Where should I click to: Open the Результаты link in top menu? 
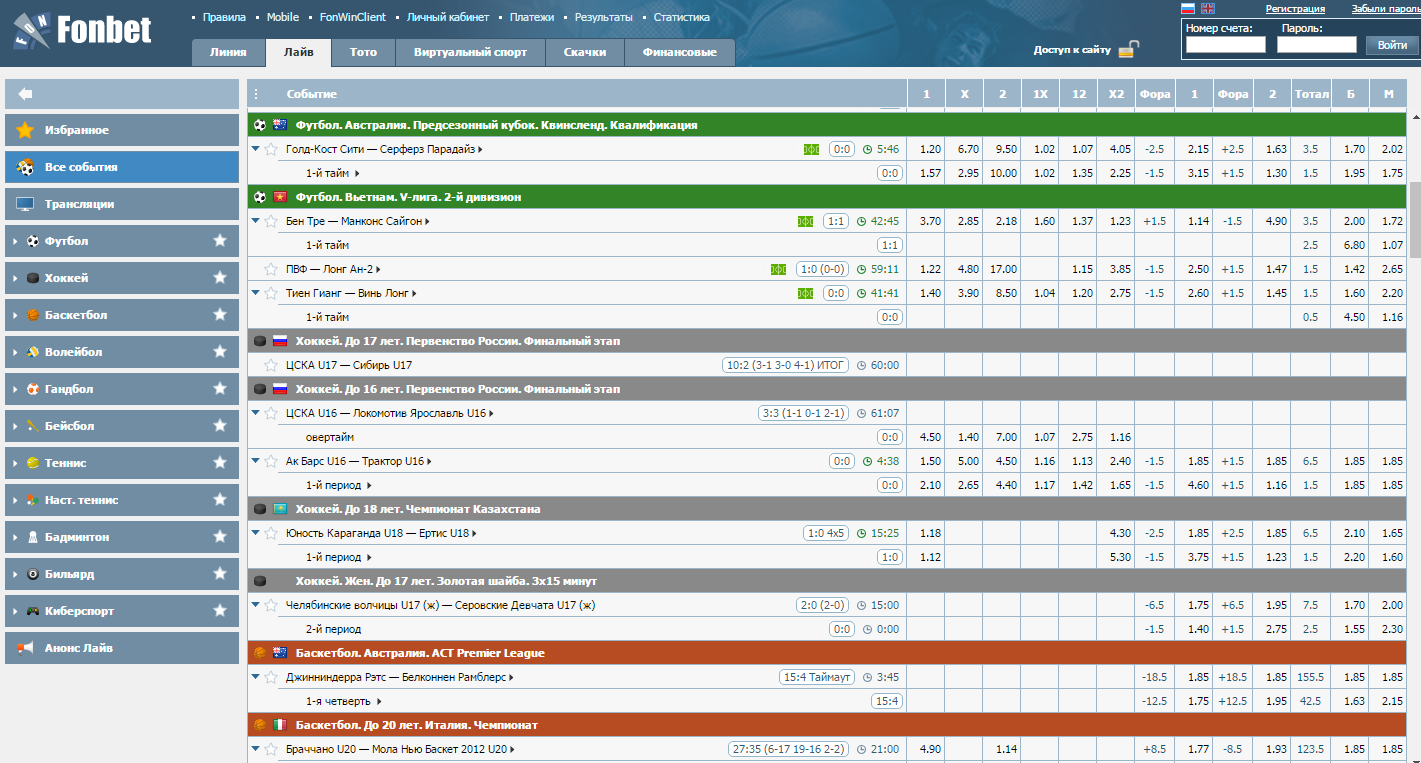pyautogui.click(x=604, y=17)
